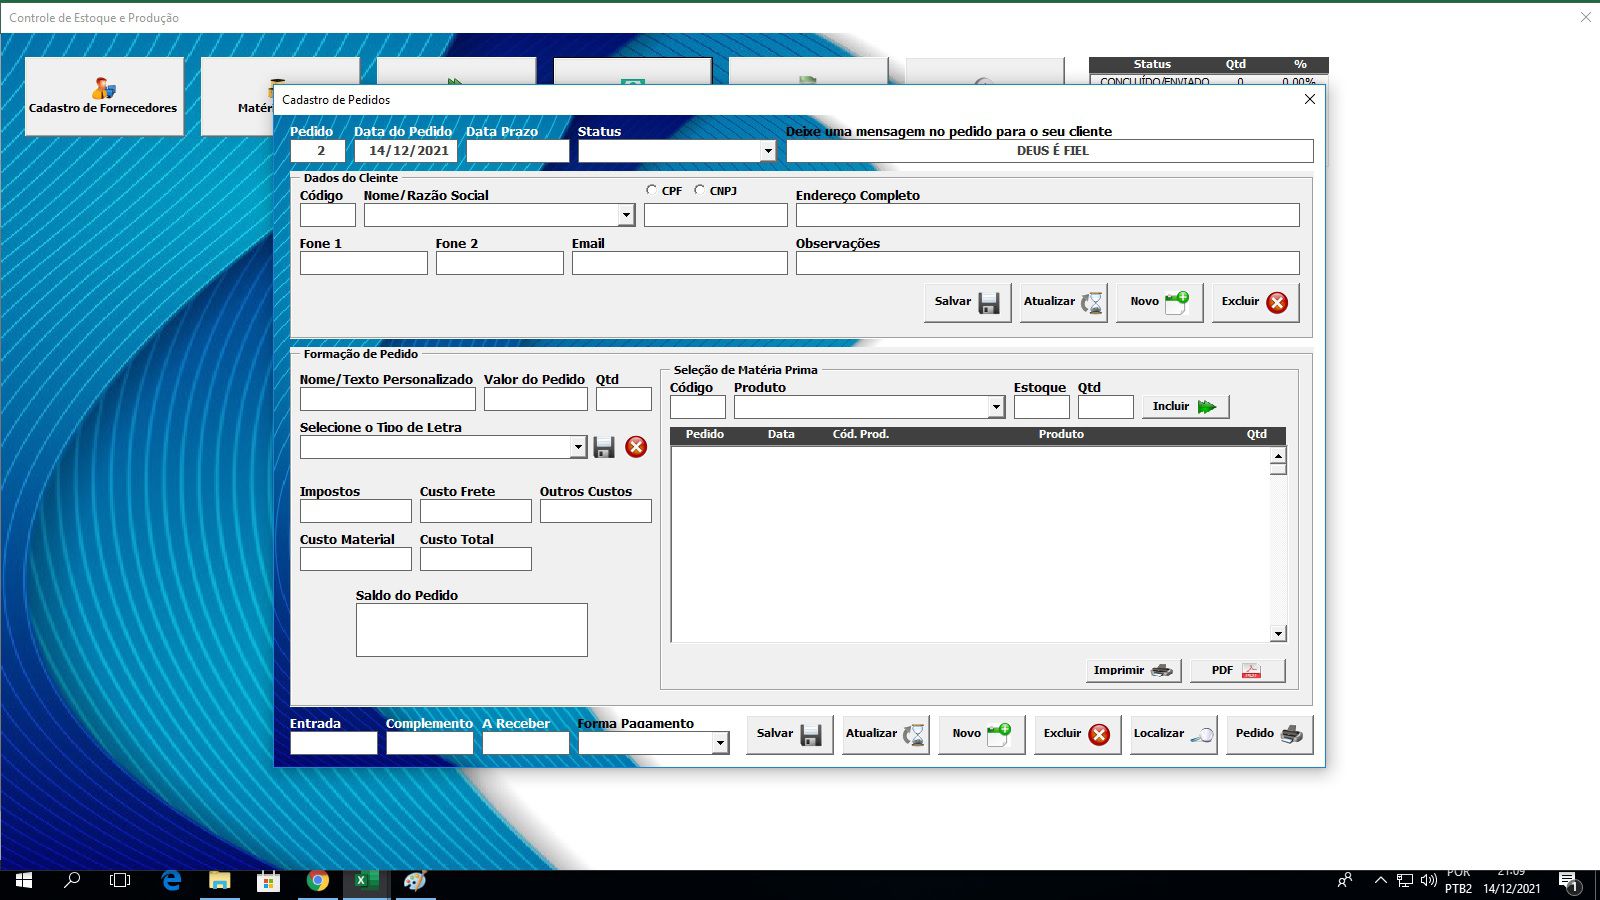Open the Produto combo box list

click(x=996, y=407)
